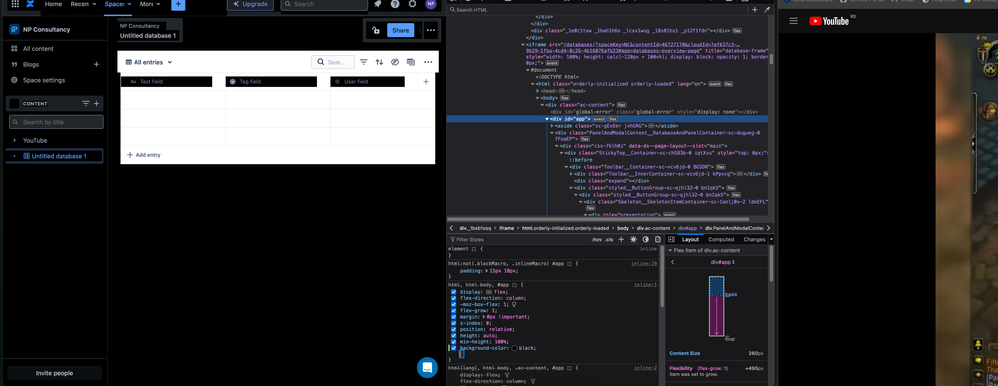Open the help question mark icon
The height and width of the screenshot is (386, 998).
(x=395, y=4)
